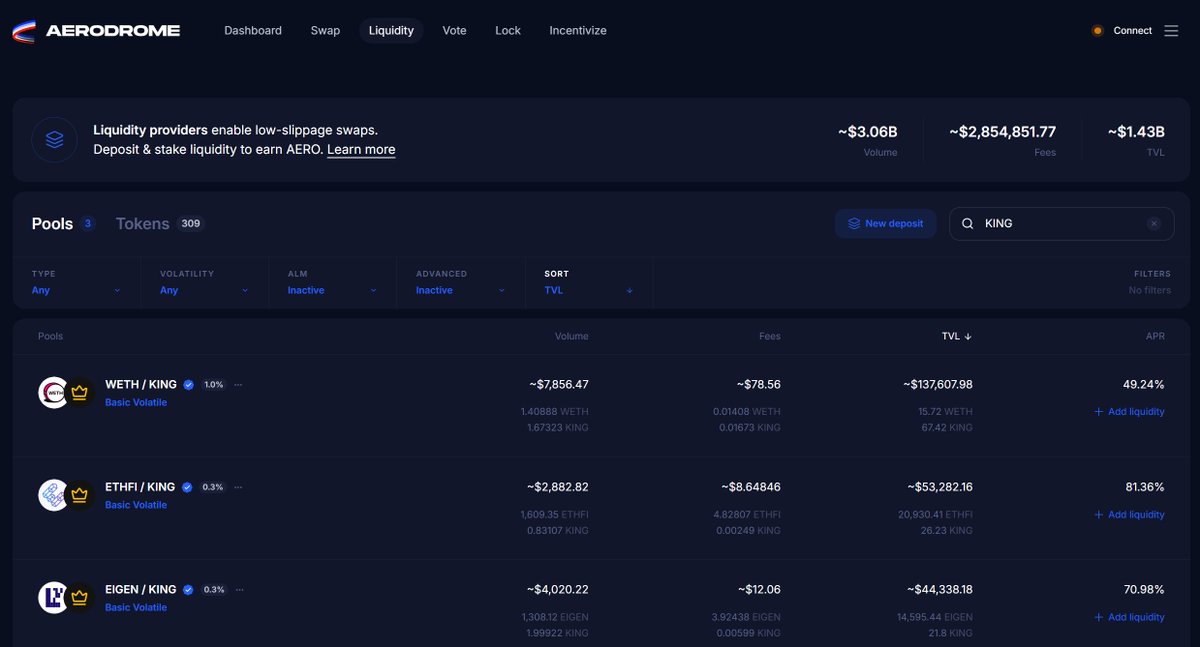Click verified badge next to ETHFI / KING
Screen dimensions: 1200x647
[188, 487]
